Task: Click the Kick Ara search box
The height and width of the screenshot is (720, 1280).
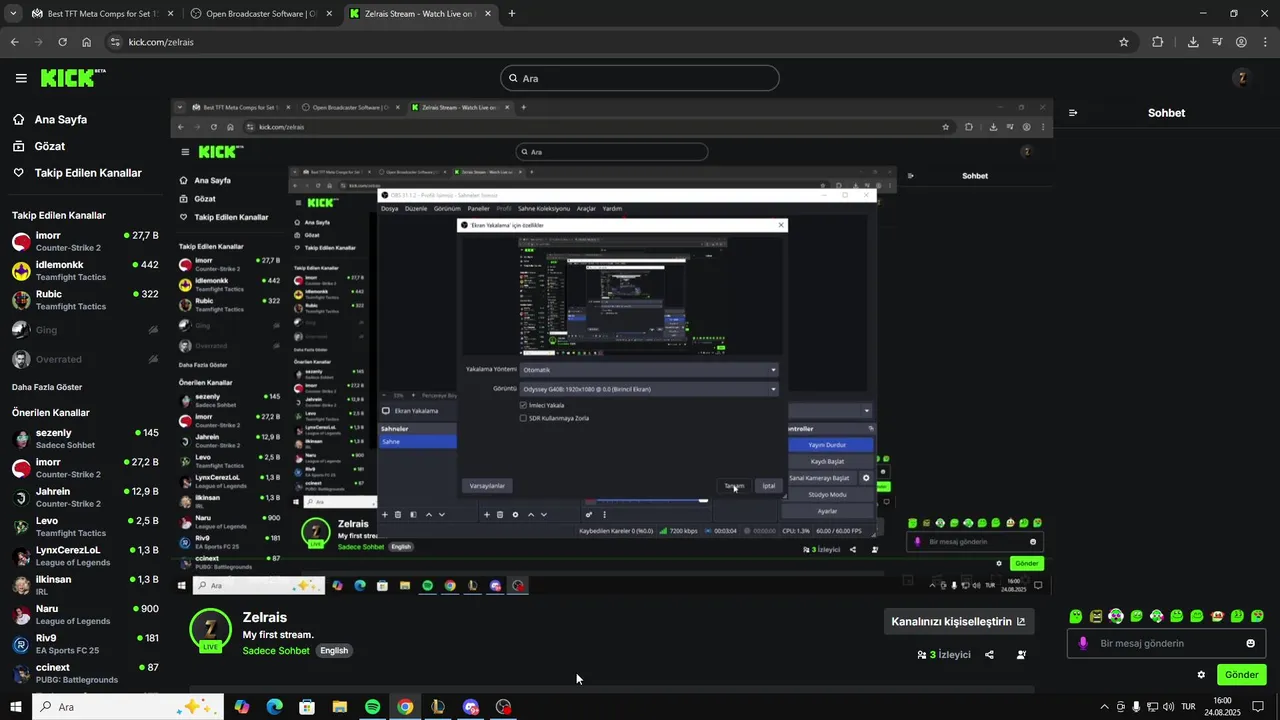Action: pos(640,78)
